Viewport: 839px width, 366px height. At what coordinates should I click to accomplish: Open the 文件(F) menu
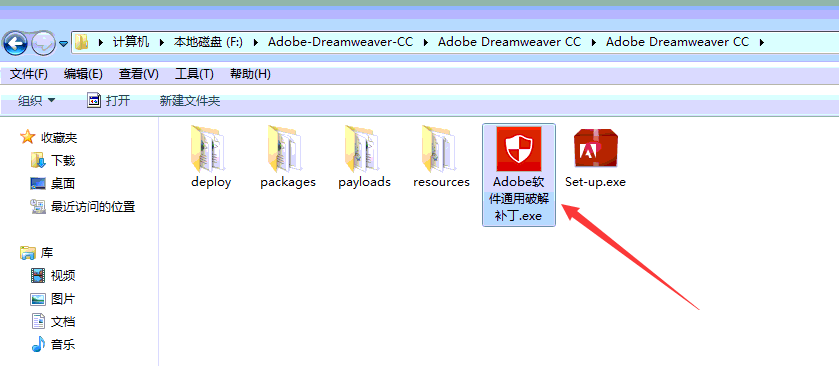[29, 74]
